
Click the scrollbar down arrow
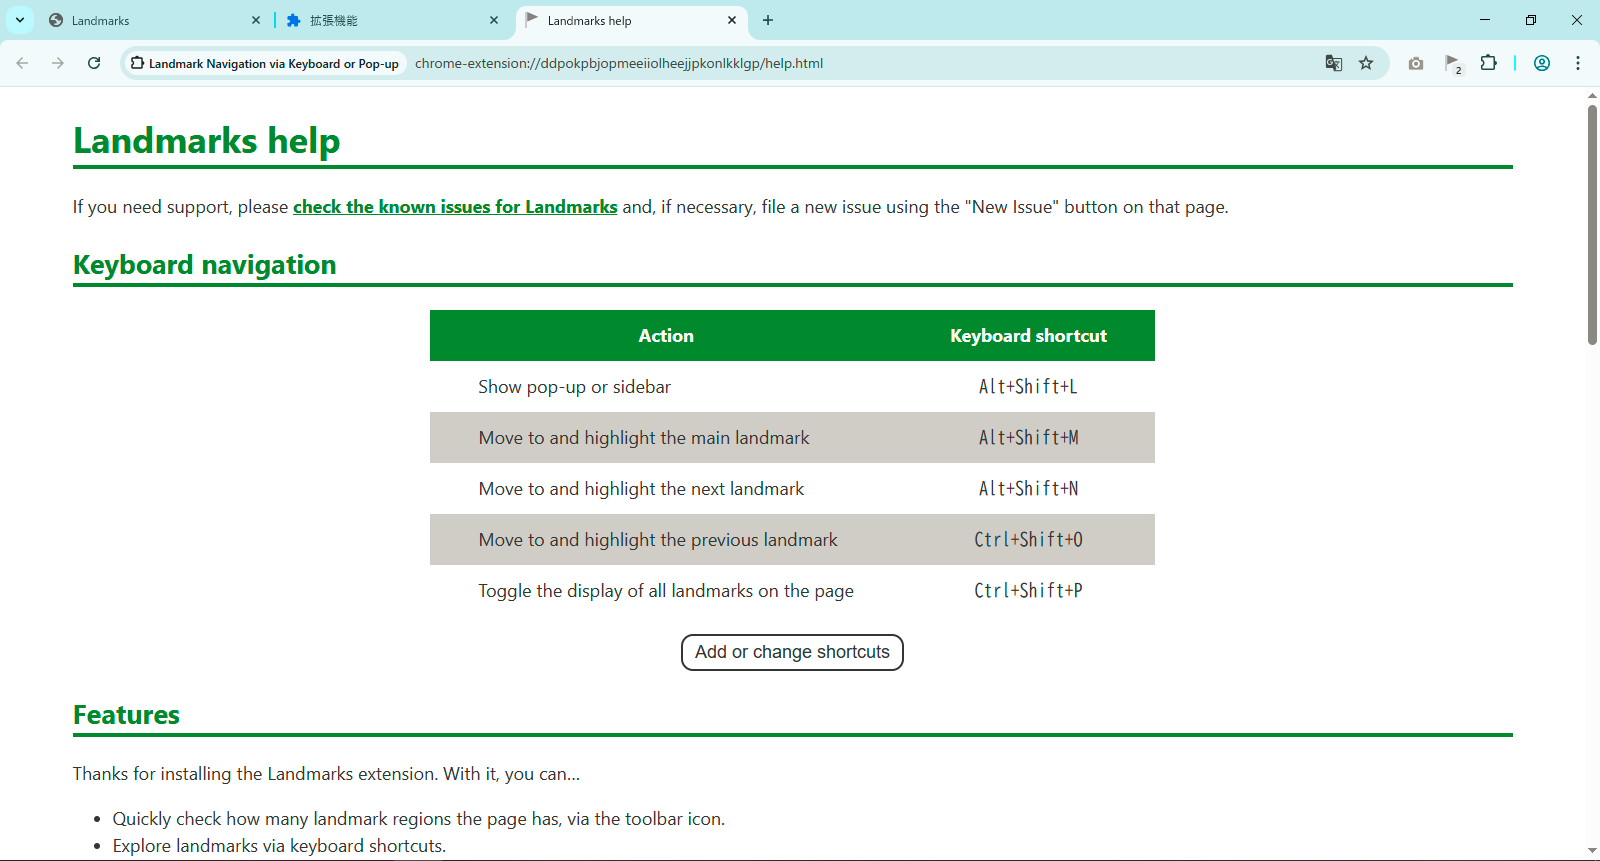(x=1592, y=851)
